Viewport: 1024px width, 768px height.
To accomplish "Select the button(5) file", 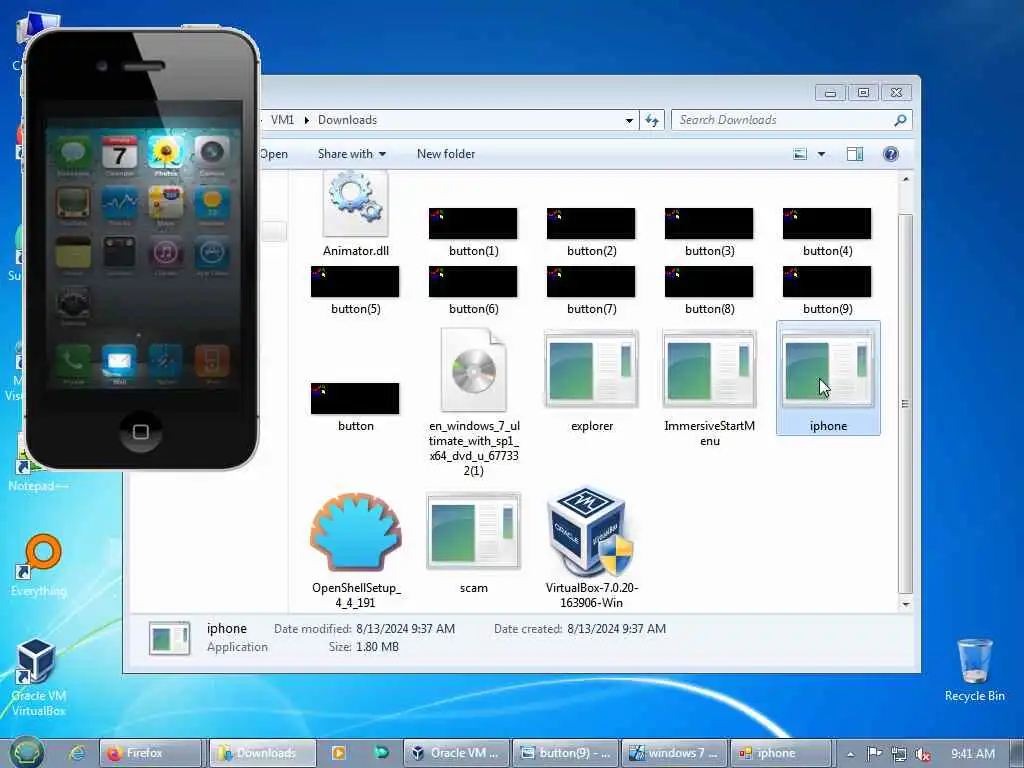I will pyautogui.click(x=355, y=289).
